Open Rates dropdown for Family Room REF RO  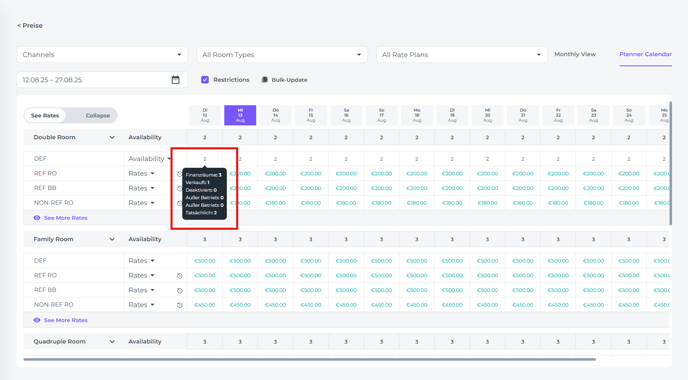[141, 275]
